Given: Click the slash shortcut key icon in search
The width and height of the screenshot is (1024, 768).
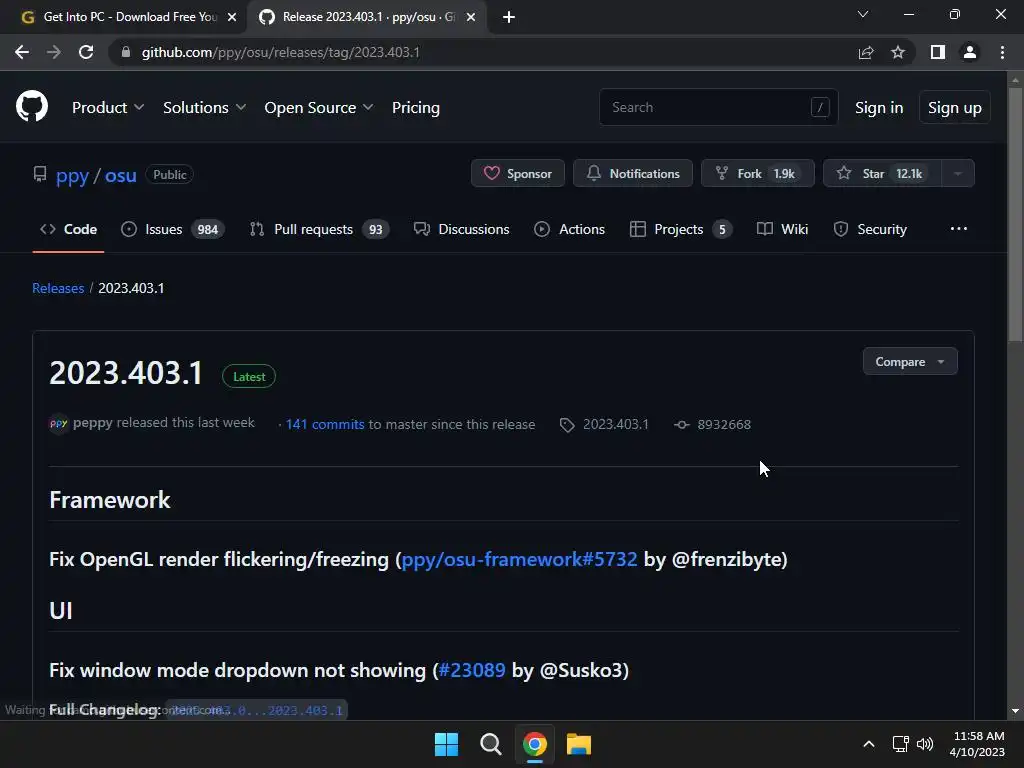Looking at the screenshot, I should (820, 107).
